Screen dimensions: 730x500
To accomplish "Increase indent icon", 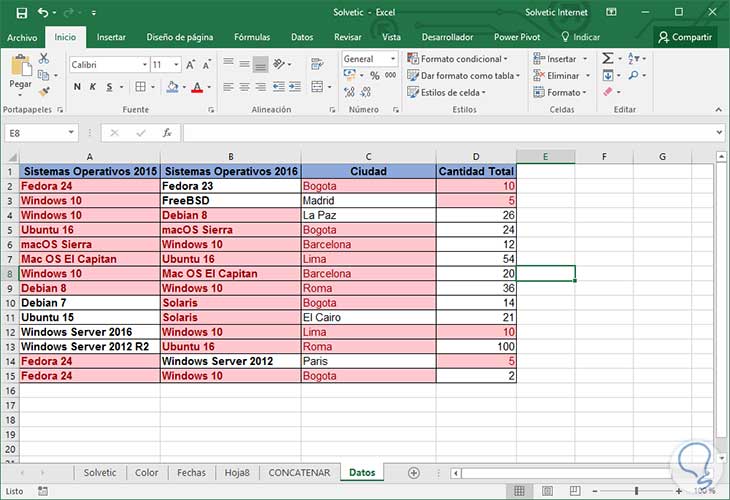I will (295, 87).
